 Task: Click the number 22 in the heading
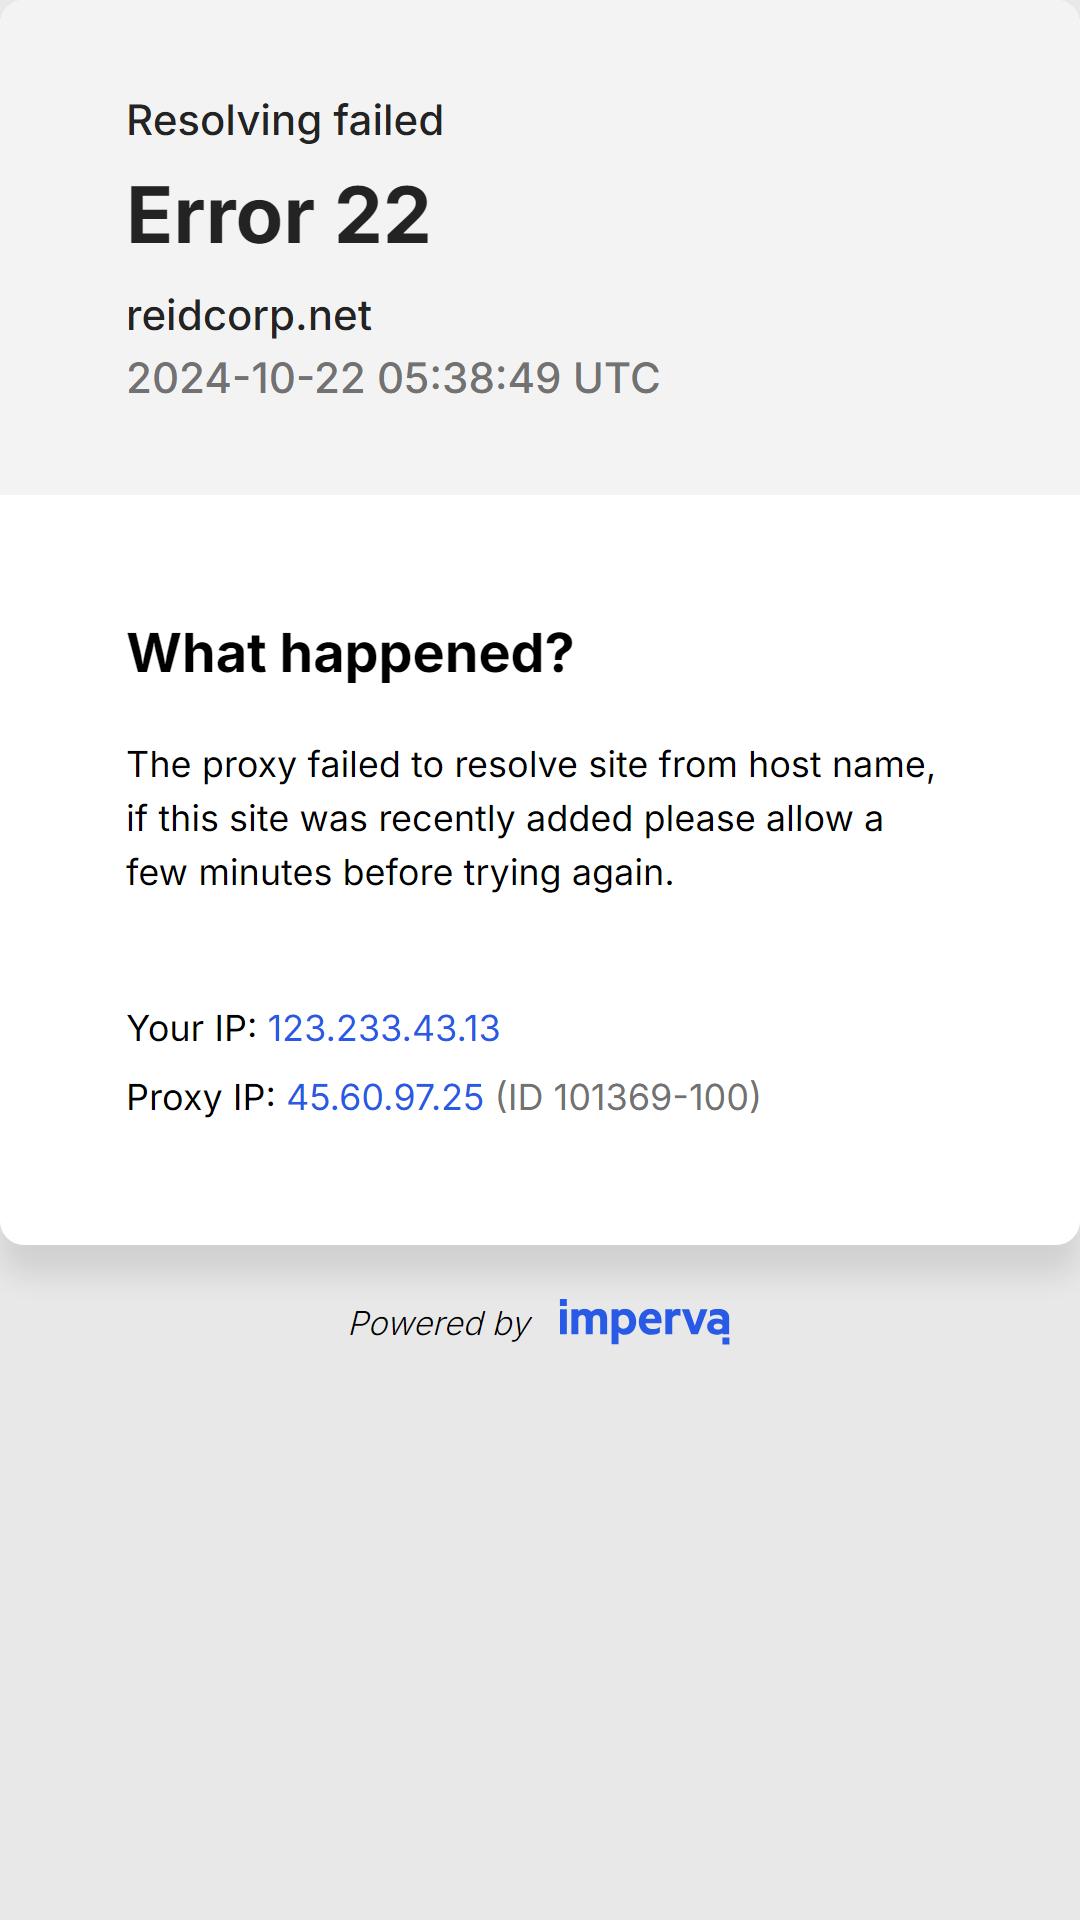(x=383, y=215)
